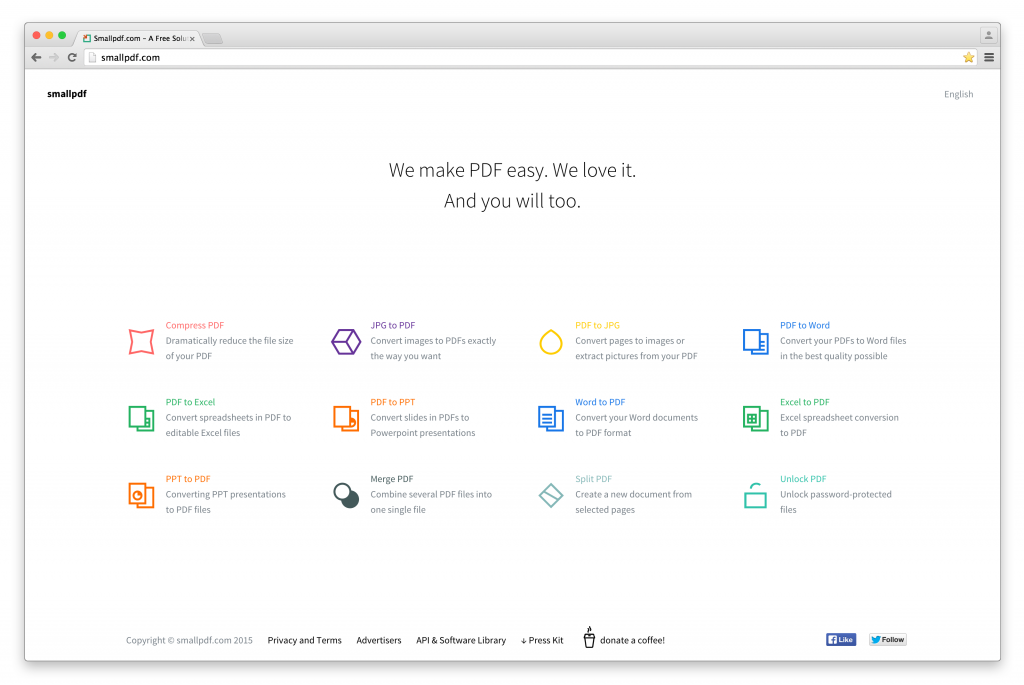The width and height of the screenshot is (1024, 685).
Task: Click the smallpdf logo
Action: [x=67, y=93]
